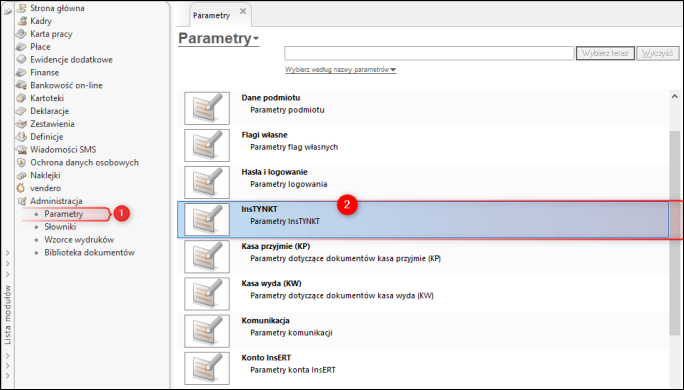The image size is (684, 390).
Task: Close the Parametry tab
Action: (243, 11)
